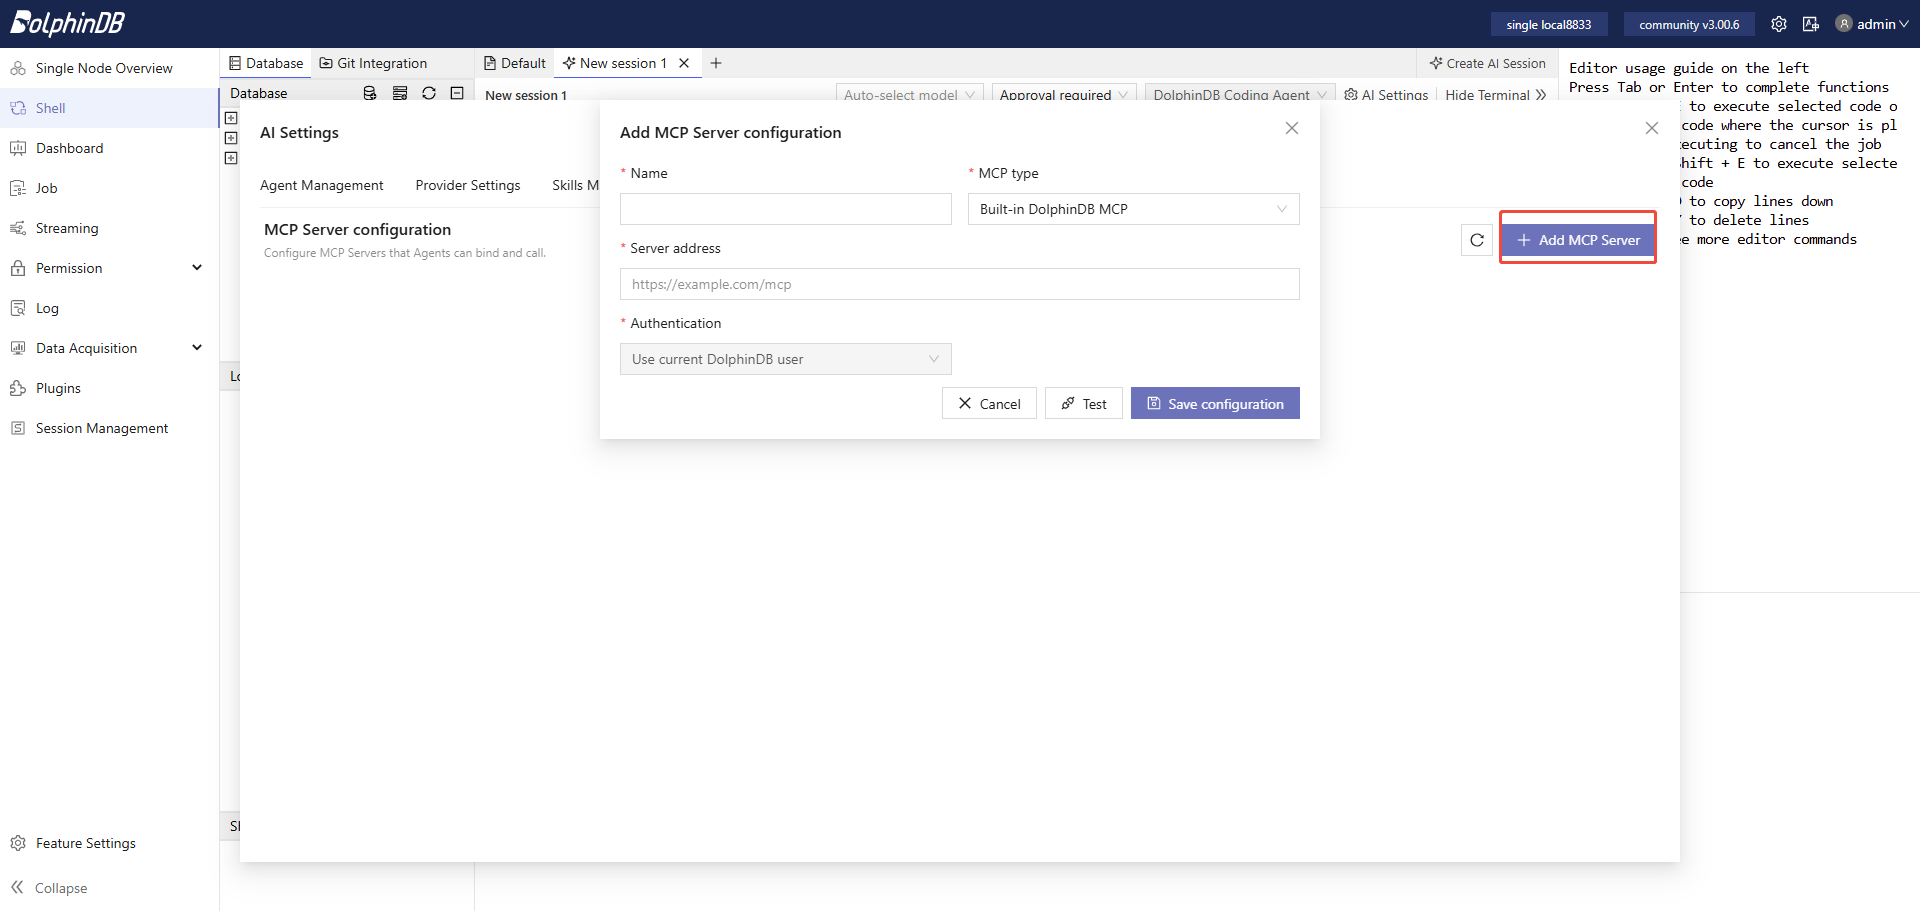The width and height of the screenshot is (1920, 911).
Task: Open the admin user dropdown
Action: click(1872, 24)
